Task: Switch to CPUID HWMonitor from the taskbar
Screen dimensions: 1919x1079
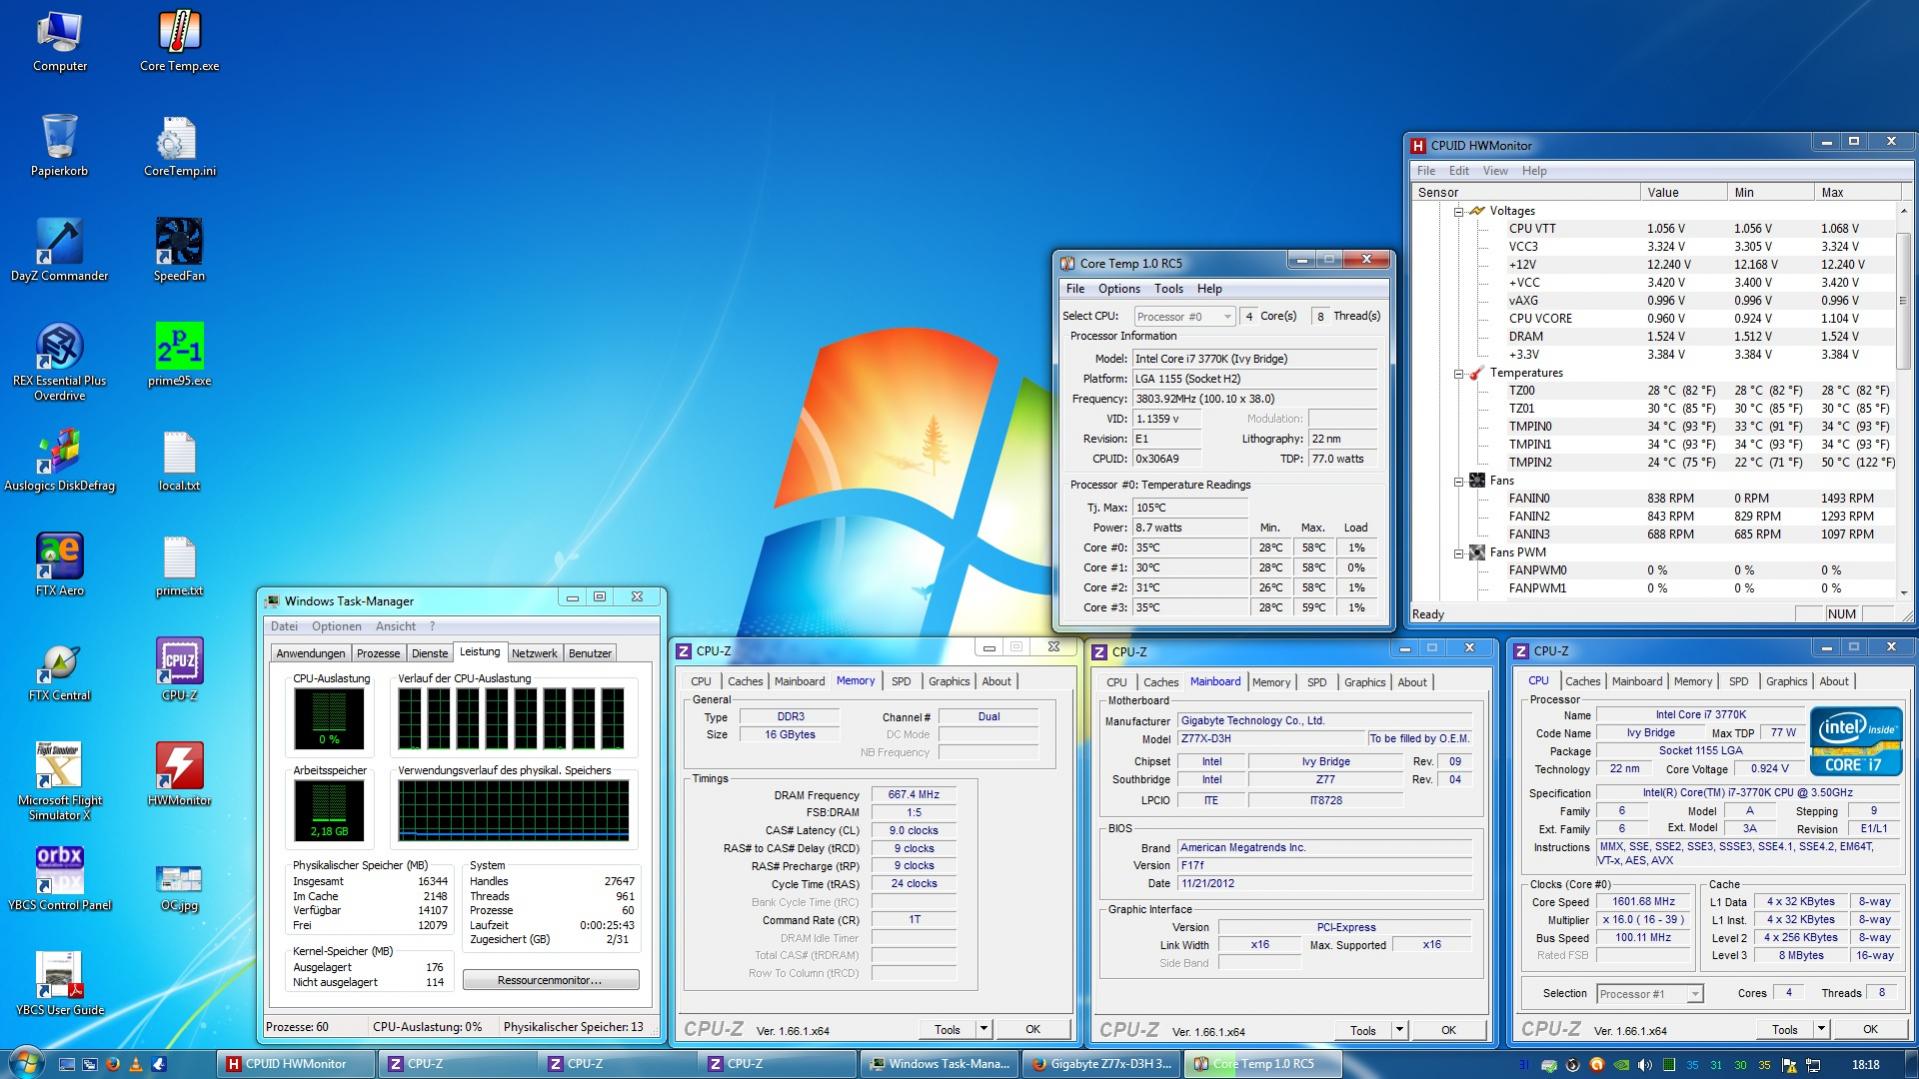Action: coord(297,1064)
